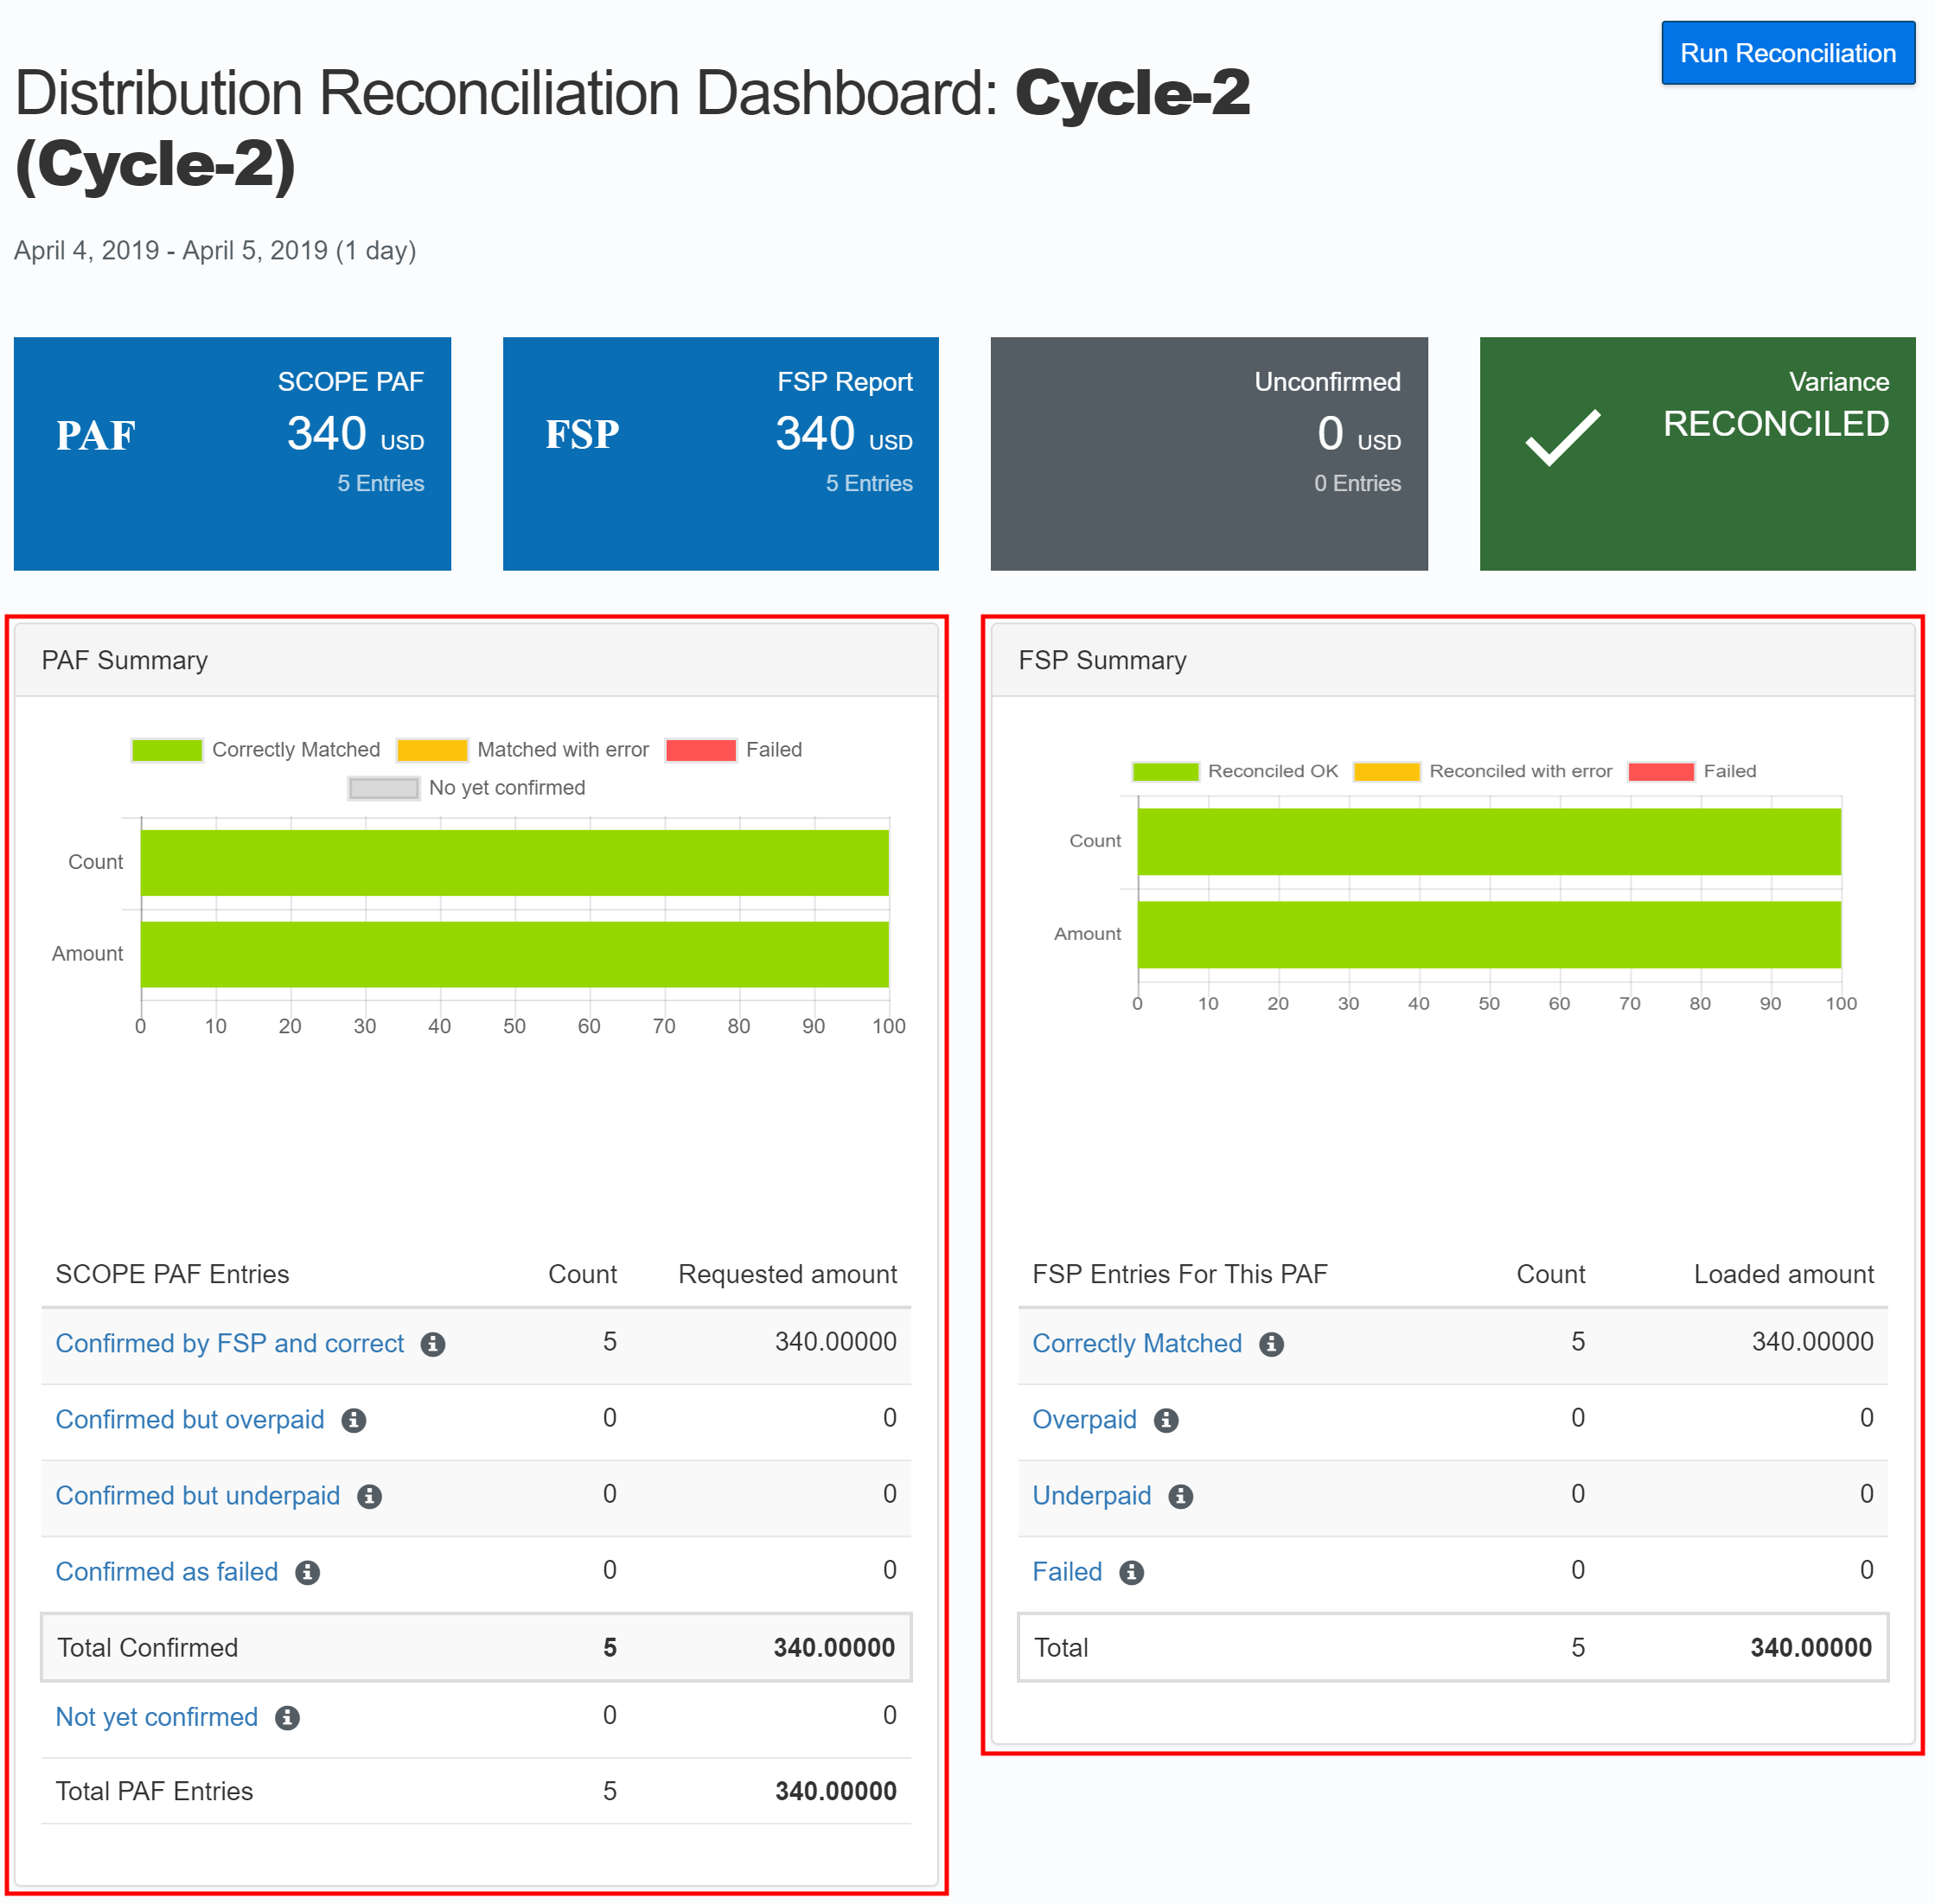Open the Correctly Matched entries link
The width and height of the screenshot is (1935, 1904).
pos(1136,1344)
